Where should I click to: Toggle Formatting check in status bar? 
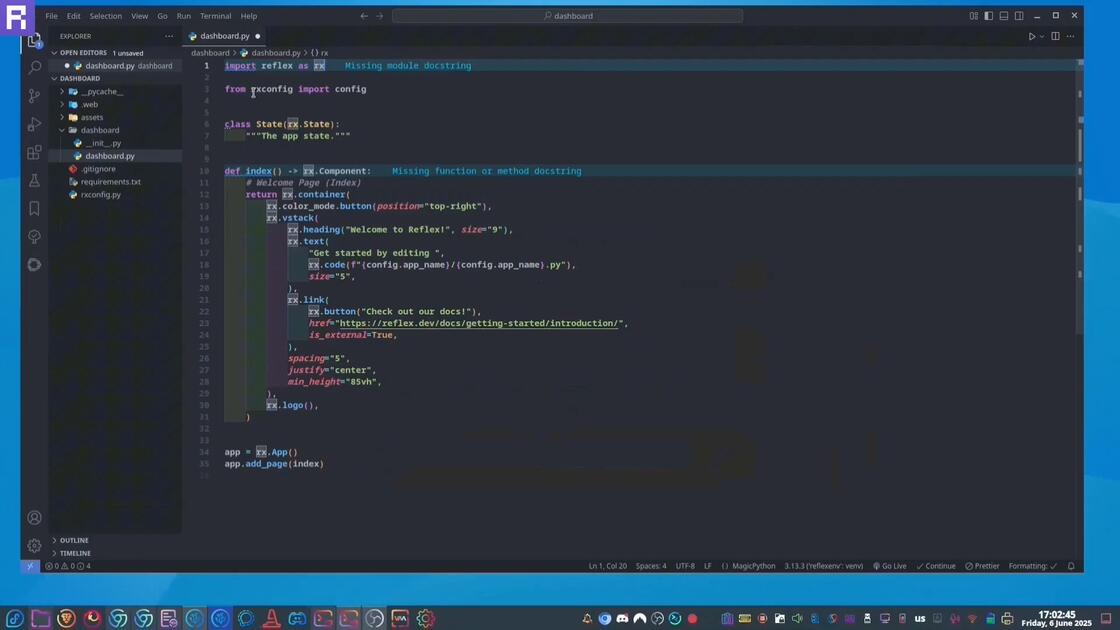(1033, 566)
